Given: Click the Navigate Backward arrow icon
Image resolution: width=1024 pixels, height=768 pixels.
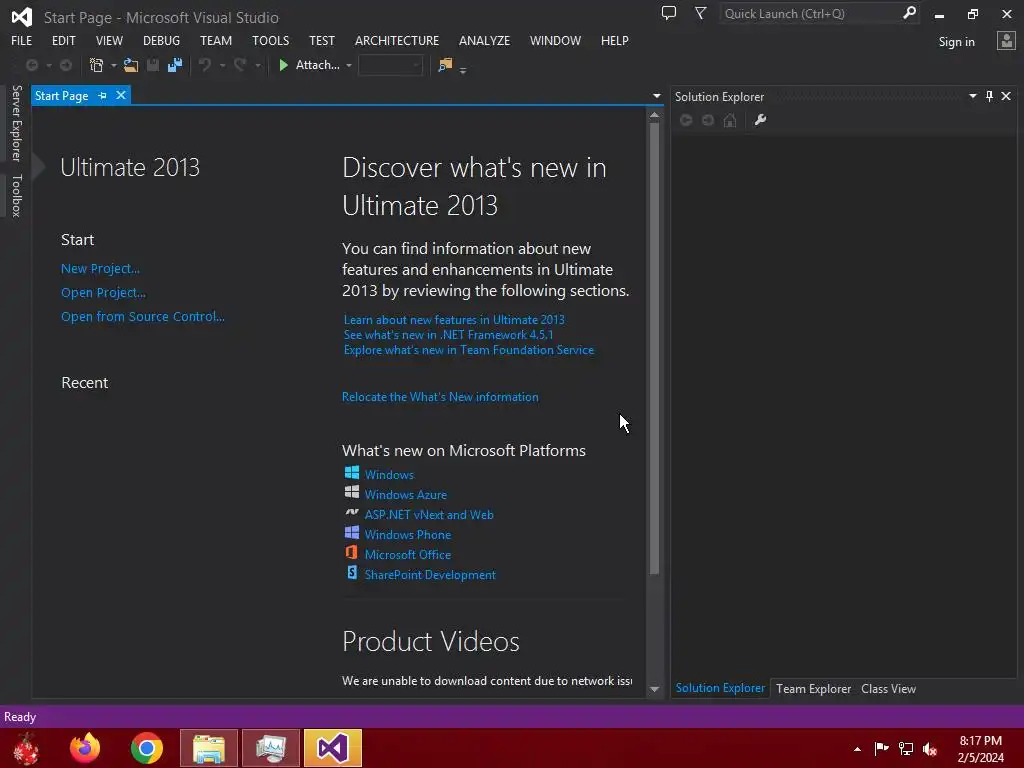Looking at the screenshot, I should point(31,65).
